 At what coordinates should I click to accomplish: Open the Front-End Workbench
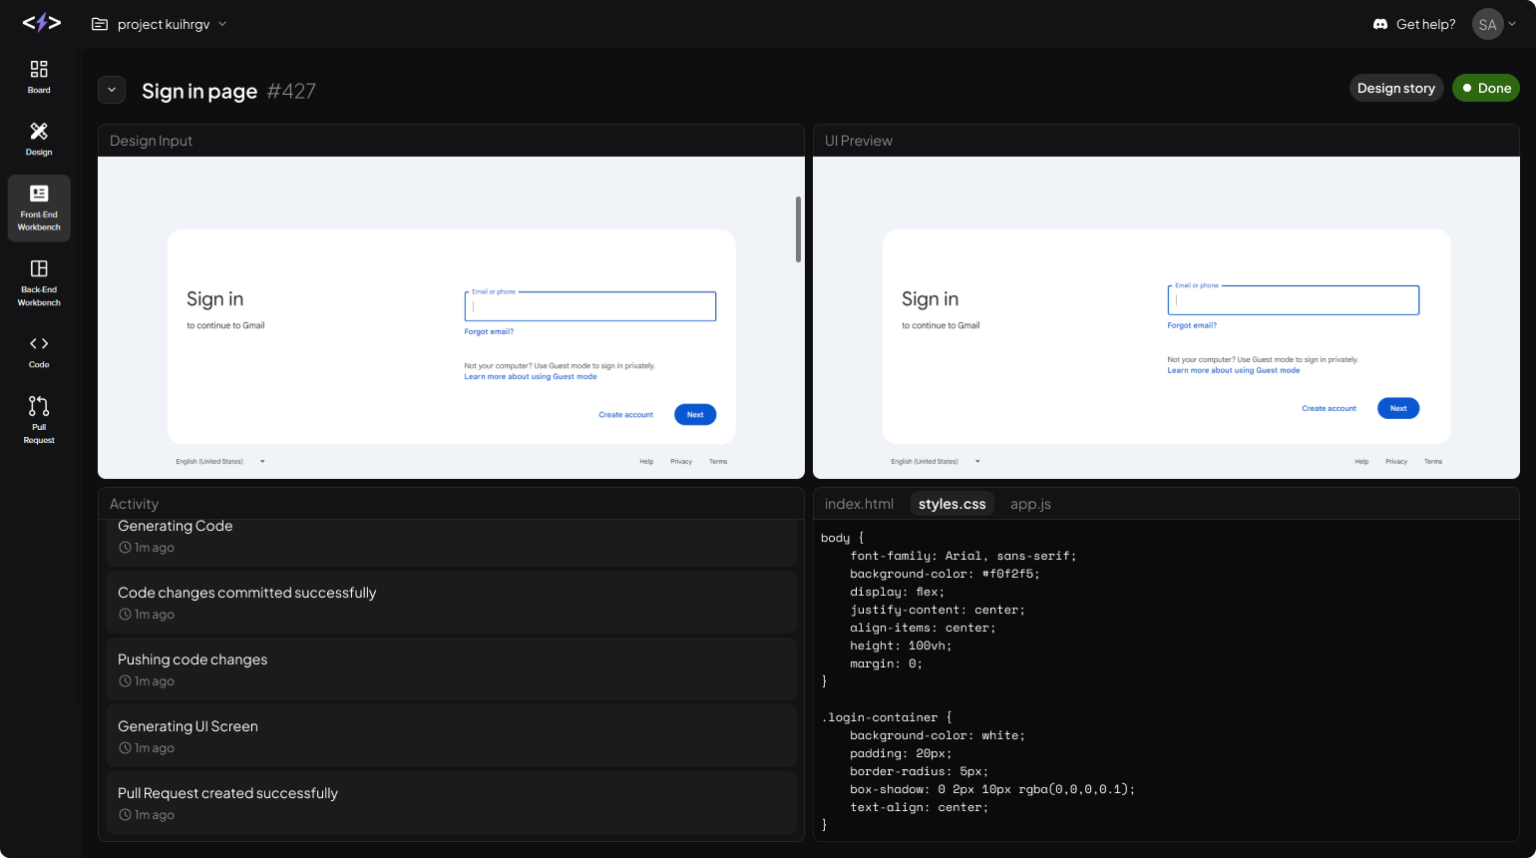pos(38,207)
